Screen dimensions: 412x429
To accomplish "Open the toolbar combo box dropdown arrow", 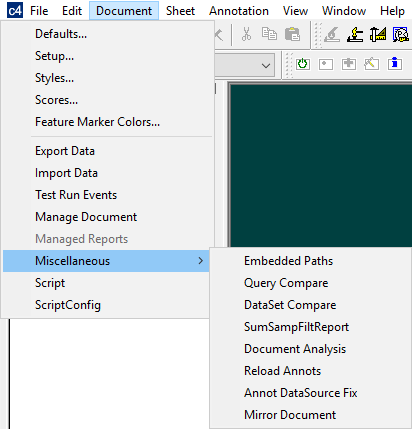I will [x=266, y=66].
